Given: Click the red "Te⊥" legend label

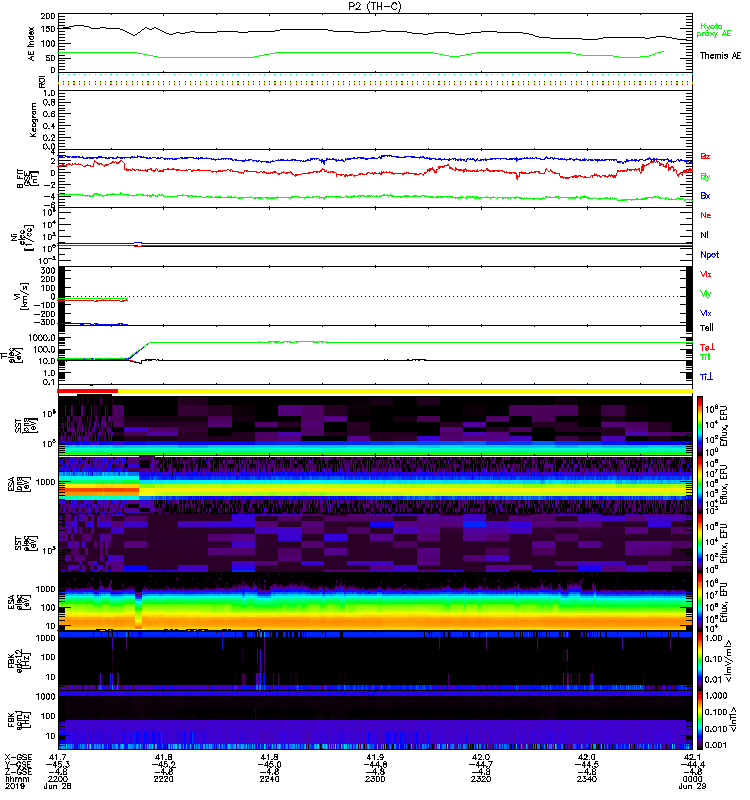Looking at the screenshot, I should coord(707,347).
